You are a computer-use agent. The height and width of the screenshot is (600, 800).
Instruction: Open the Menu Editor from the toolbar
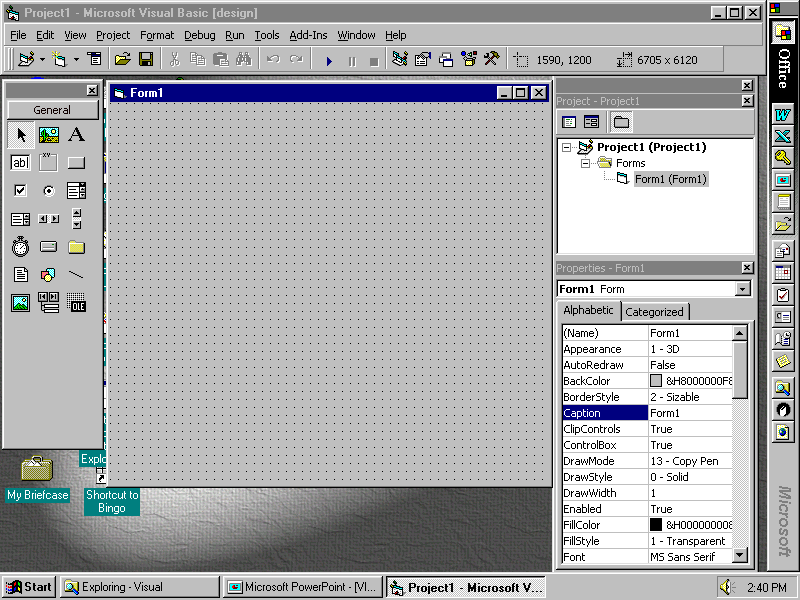click(x=95, y=60)
